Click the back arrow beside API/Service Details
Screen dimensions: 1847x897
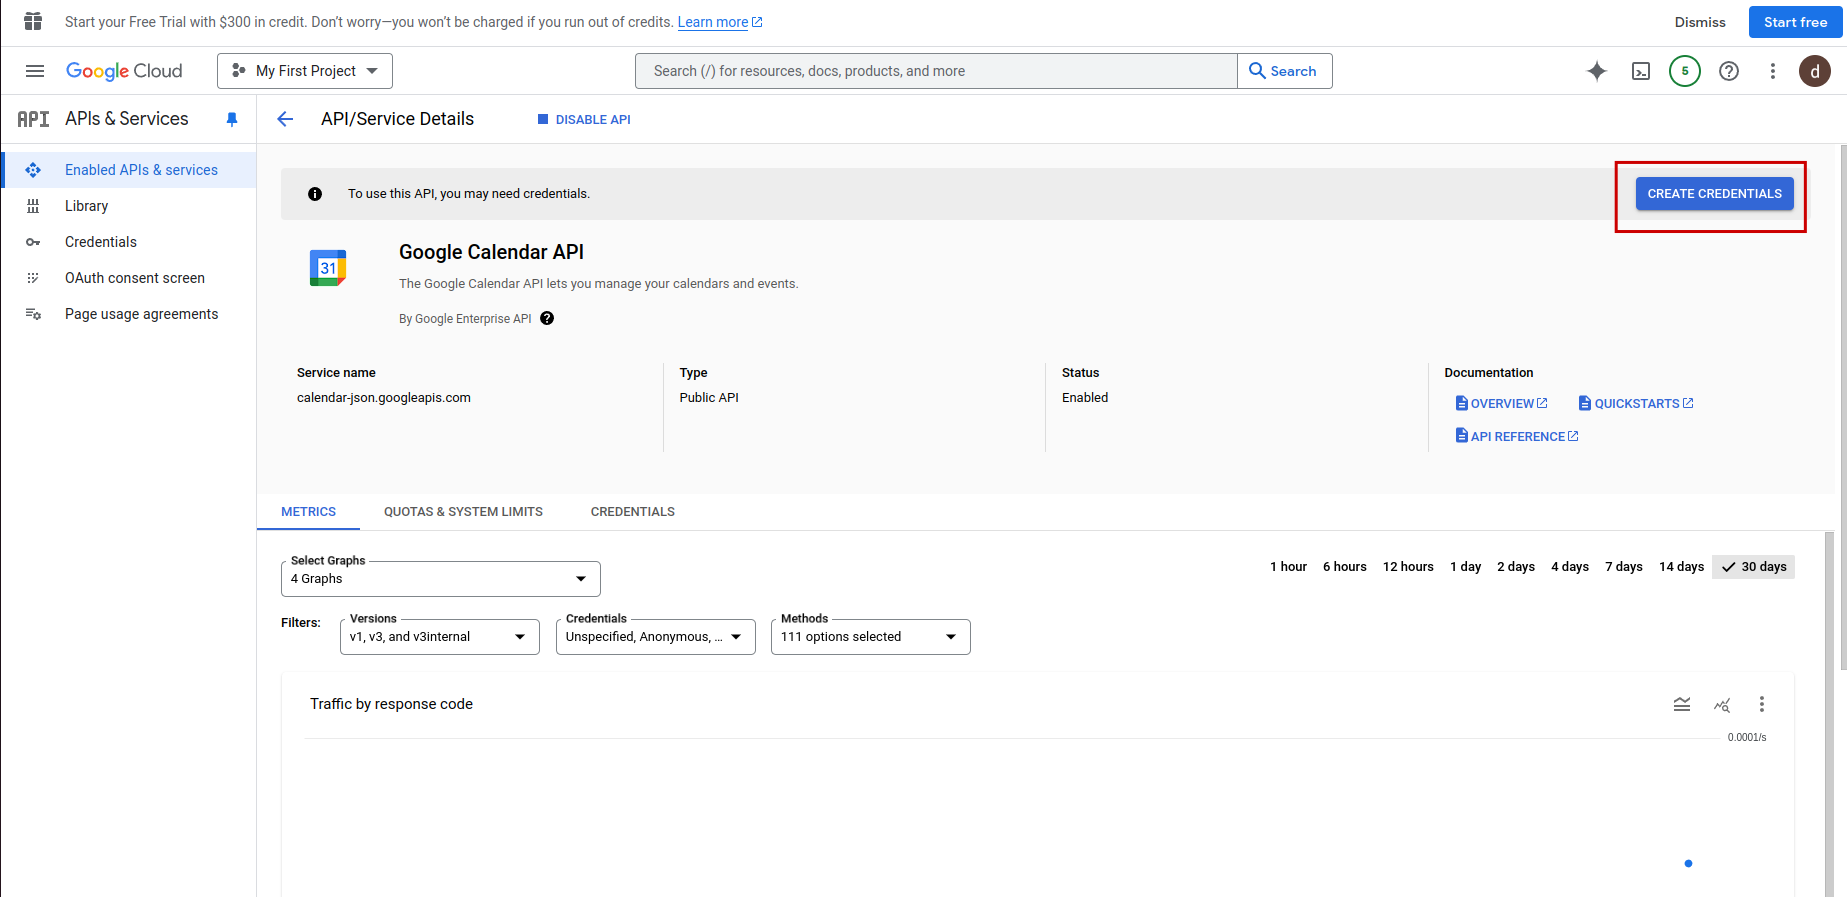pos(285,119)
